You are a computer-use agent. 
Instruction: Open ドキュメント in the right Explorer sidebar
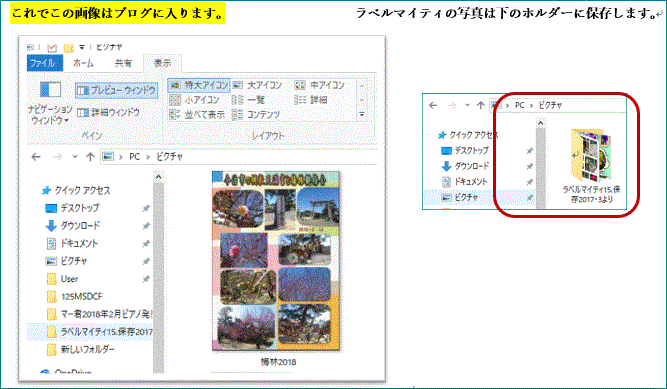pos(465,182)
